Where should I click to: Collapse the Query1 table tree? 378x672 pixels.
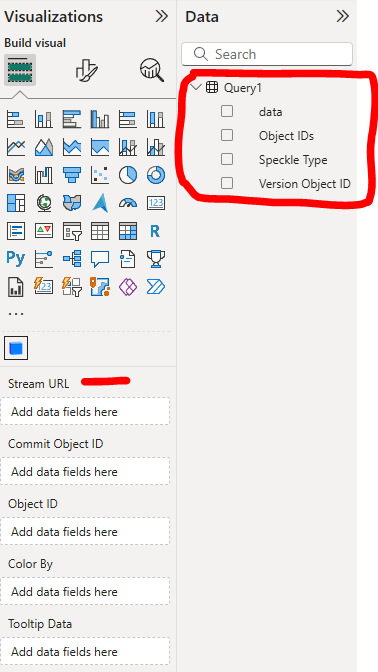point(196,87)
